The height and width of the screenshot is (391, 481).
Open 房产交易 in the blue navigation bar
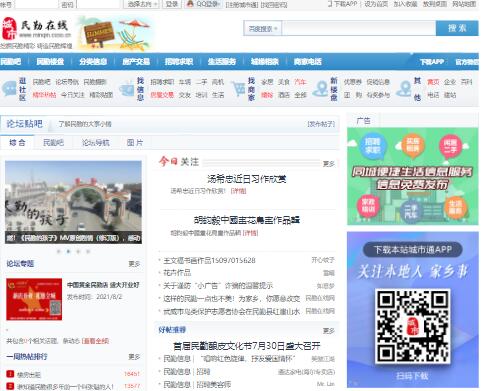point(136,61)
